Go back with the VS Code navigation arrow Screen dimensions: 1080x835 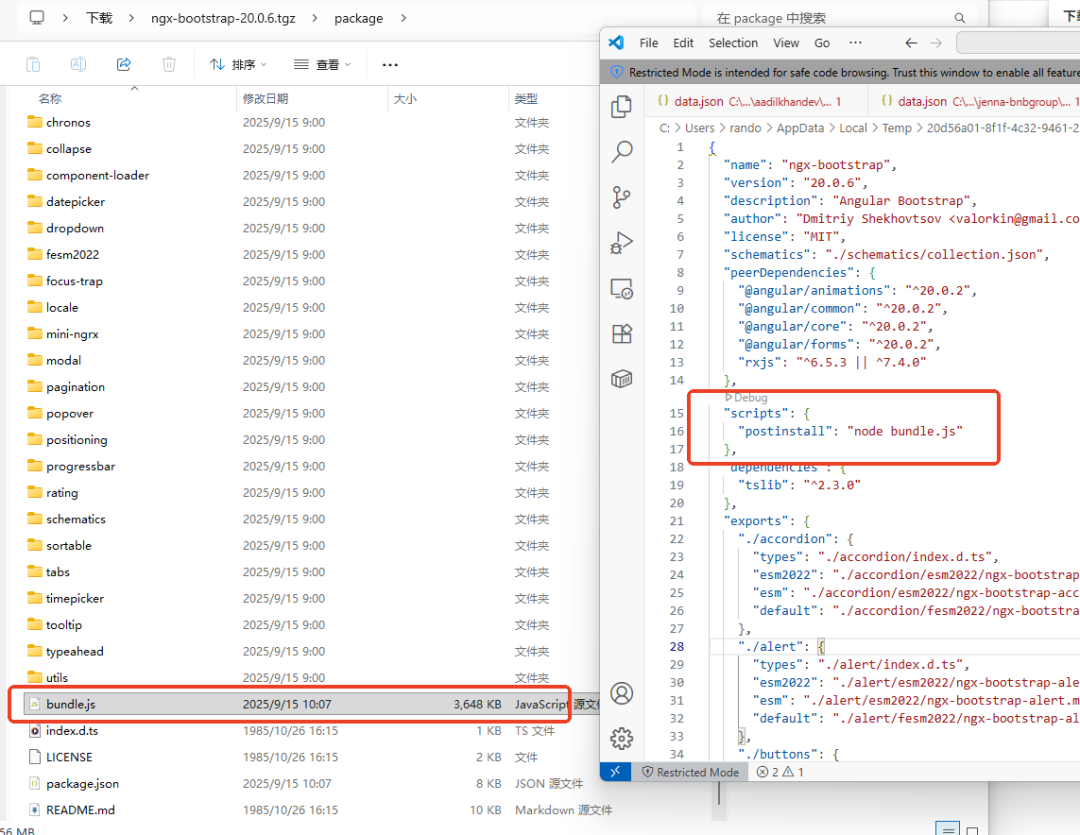coord(911,43)
